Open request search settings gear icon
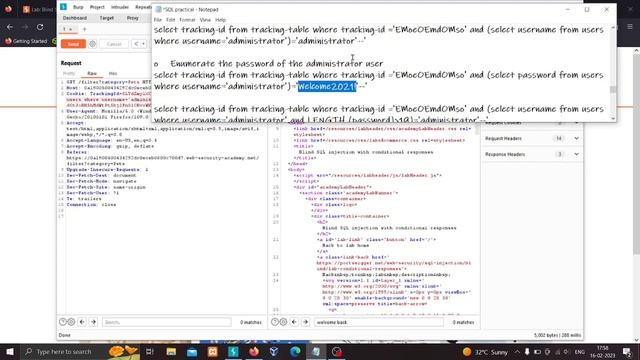The width and height of the screenshot is (640, 360). [x=71, y=322]
